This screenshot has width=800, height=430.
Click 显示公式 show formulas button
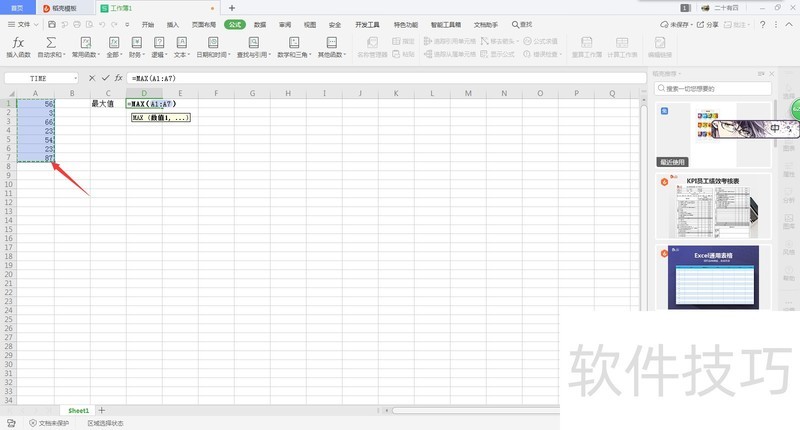(497, 54)
